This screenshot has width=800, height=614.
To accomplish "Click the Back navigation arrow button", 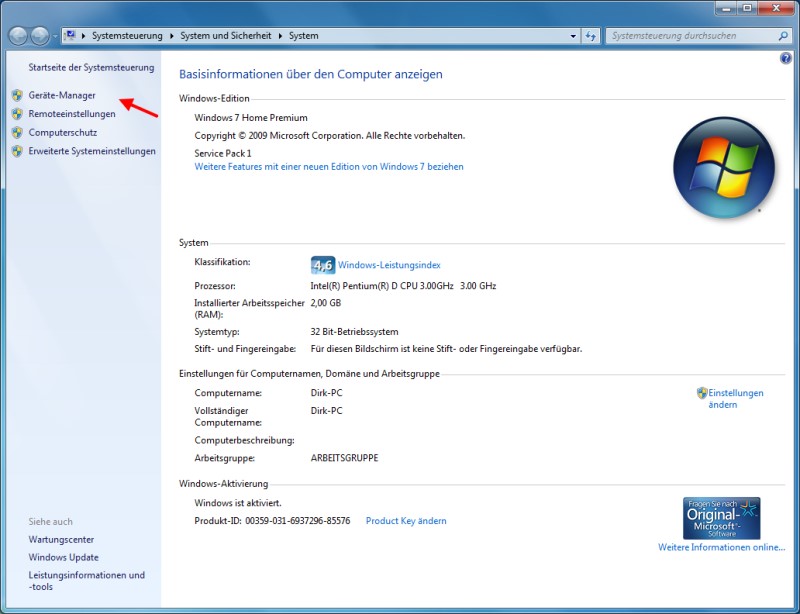I will pyautogui.click(x=18, y=36).
